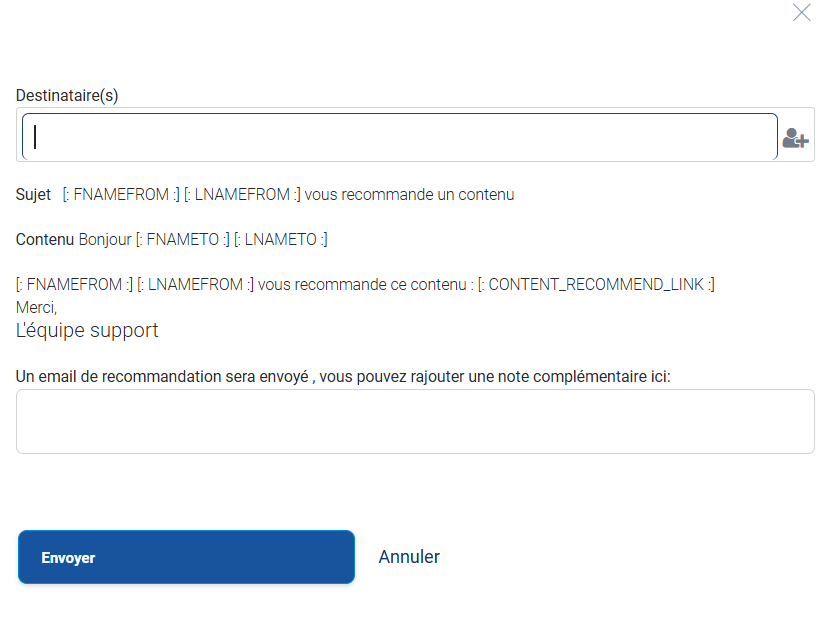The image size is (820, 621).
Task: Close the recommendation dialog with the X
Action: 801,13
